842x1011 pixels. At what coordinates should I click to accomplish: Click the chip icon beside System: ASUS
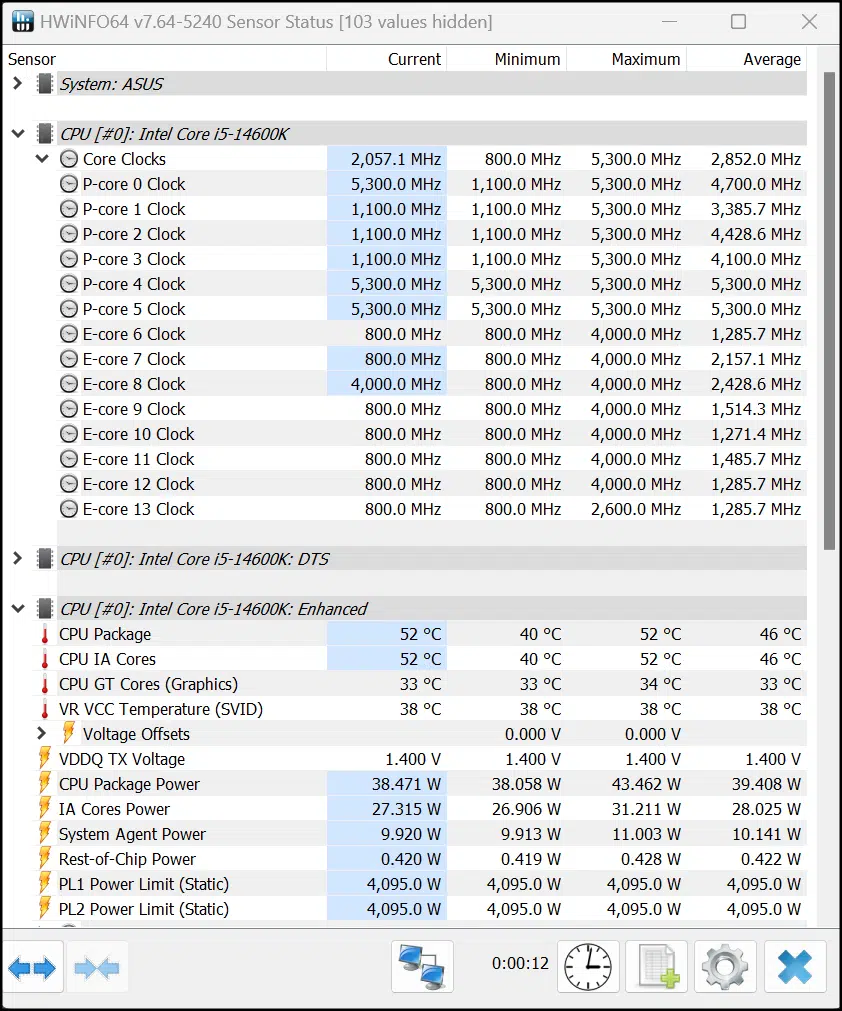pyautogui.click(x=44, y=84)
